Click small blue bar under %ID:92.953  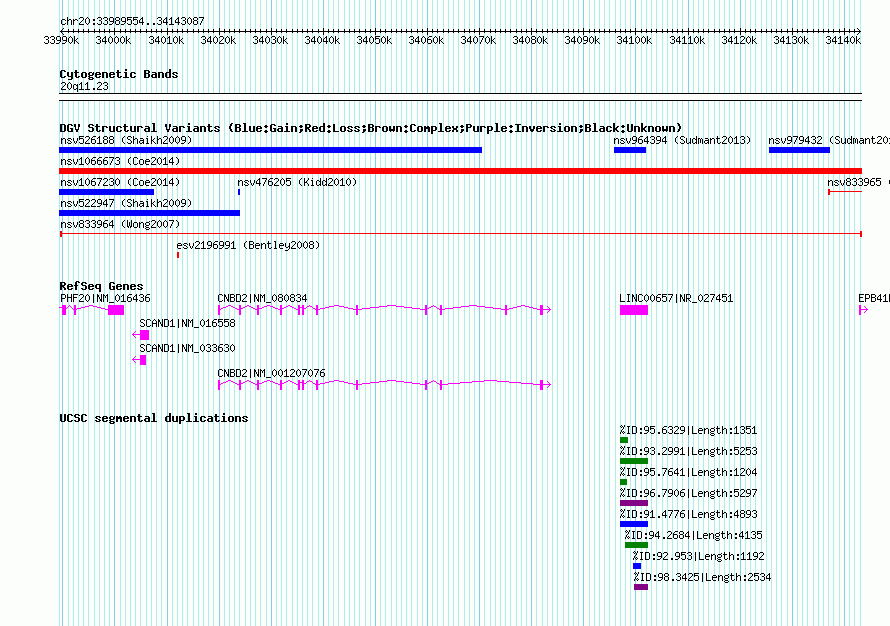637,566
